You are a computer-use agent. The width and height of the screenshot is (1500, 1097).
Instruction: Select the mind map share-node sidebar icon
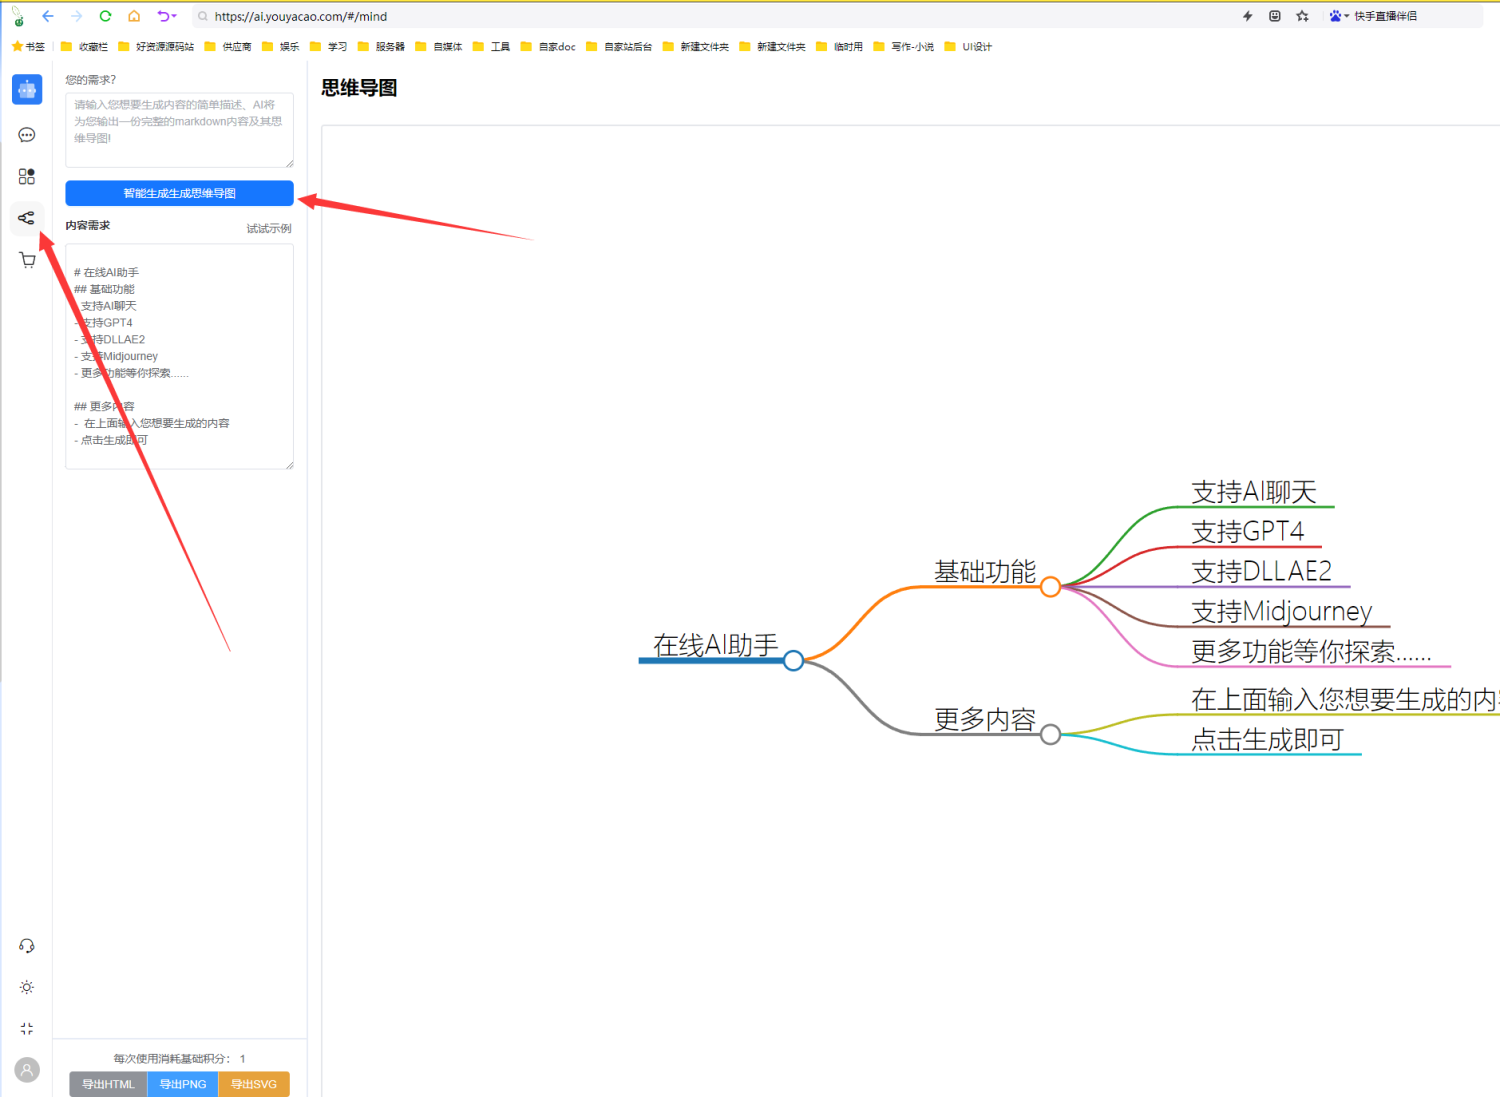[27, 218]
